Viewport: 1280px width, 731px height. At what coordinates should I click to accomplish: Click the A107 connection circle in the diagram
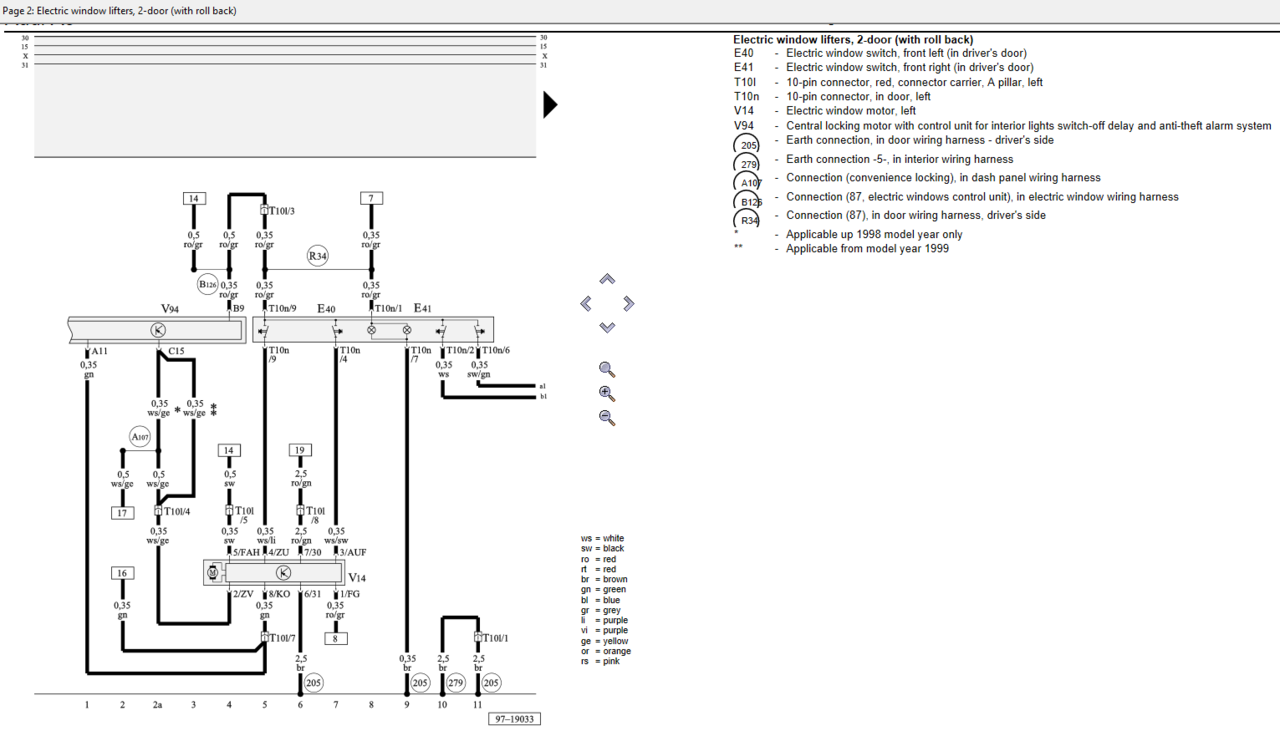click(140, 437)
